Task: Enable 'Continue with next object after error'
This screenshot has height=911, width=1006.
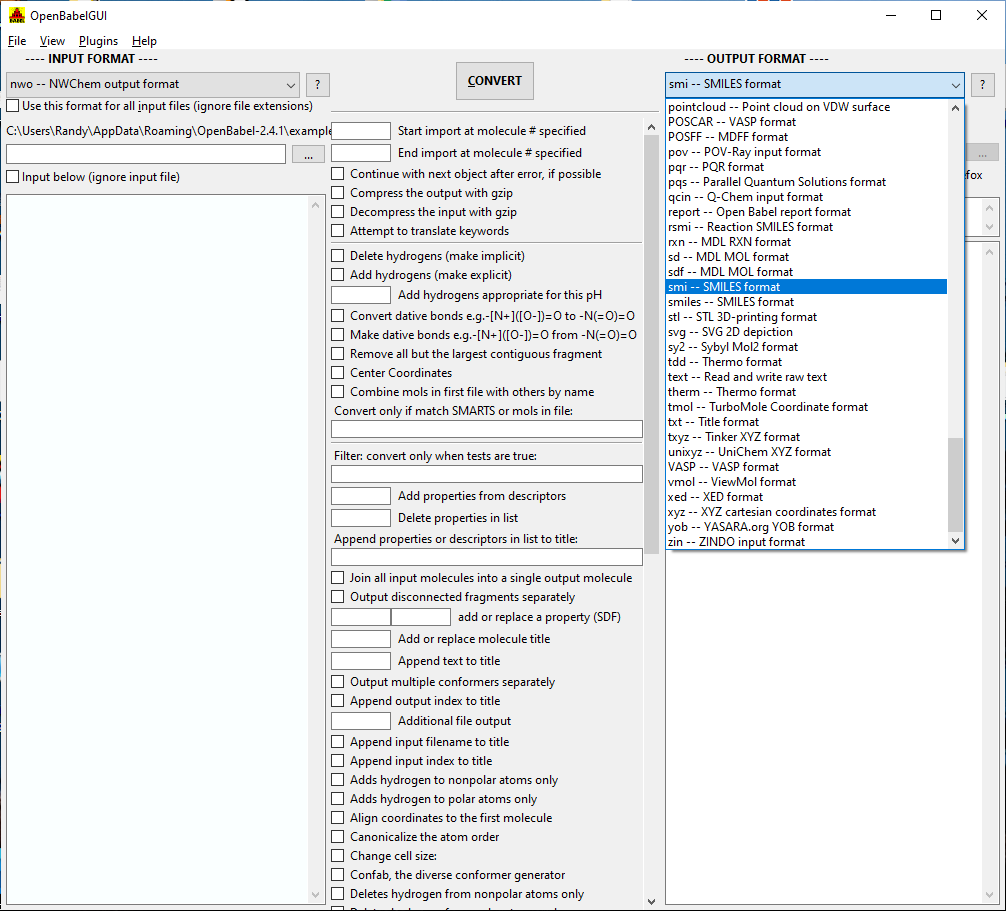Action: (337, 174)
